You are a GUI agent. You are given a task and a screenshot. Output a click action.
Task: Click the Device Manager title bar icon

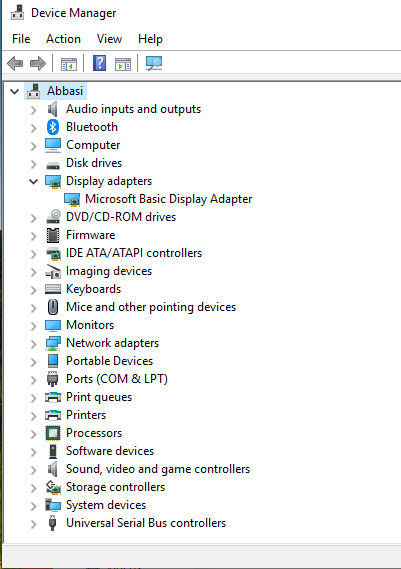click(17, 13)
